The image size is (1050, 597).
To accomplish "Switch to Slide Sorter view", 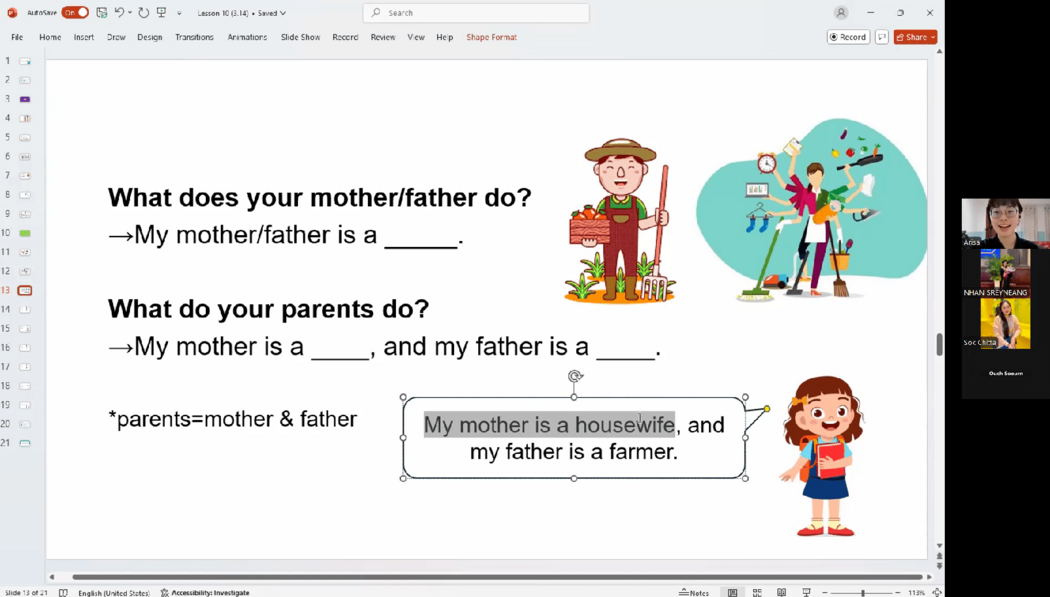I will point(757,592).
